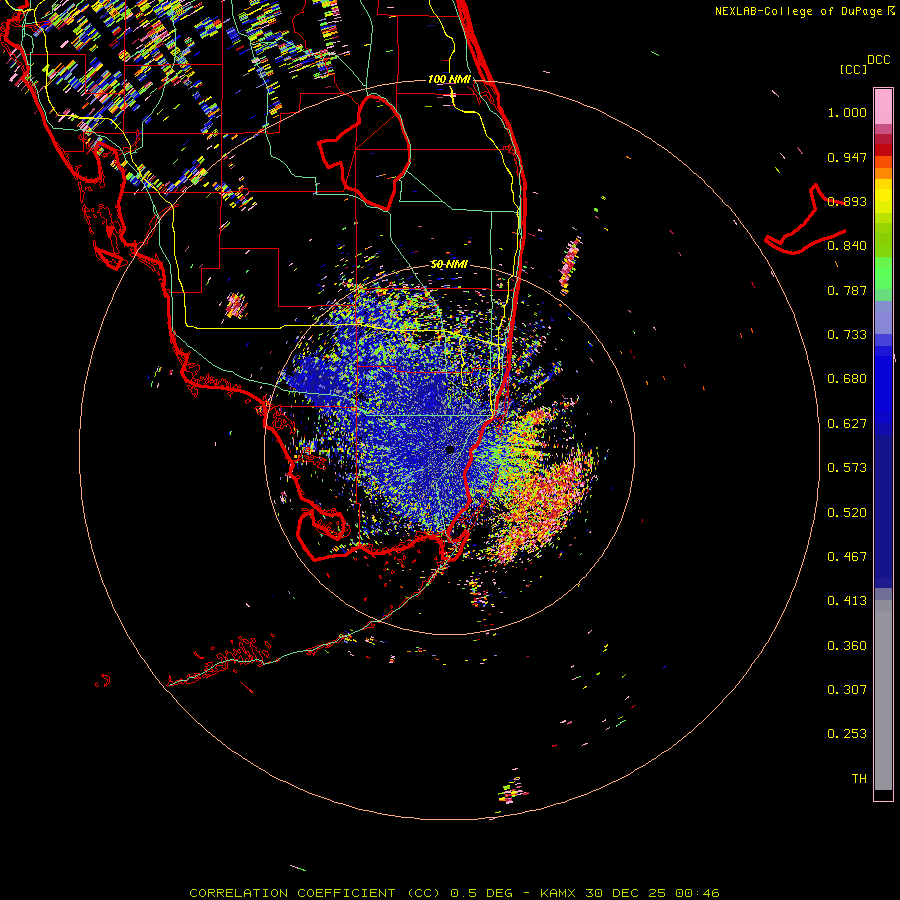
Task: Click the TH threshold label
Action: (859, 779)
